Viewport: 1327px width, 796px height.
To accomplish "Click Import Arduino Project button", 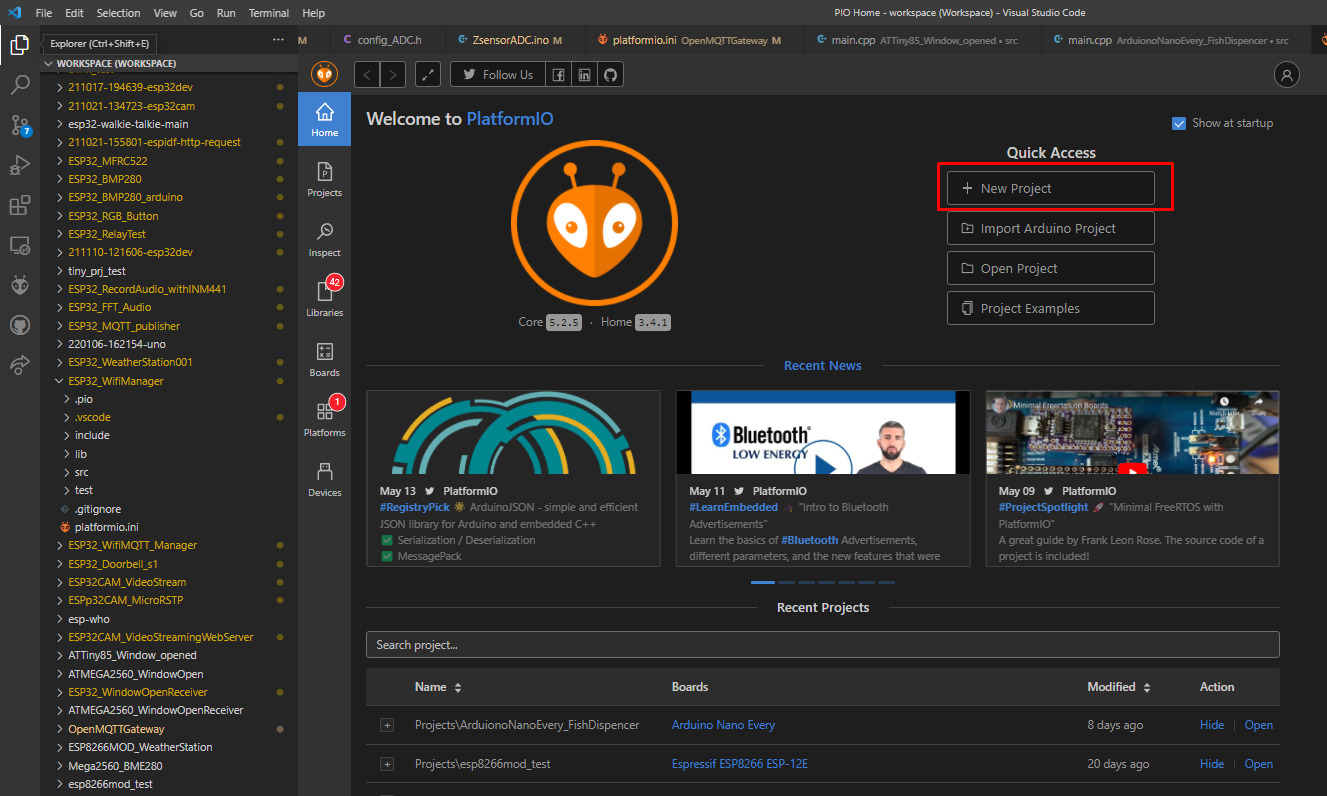I will [1050, 228].
